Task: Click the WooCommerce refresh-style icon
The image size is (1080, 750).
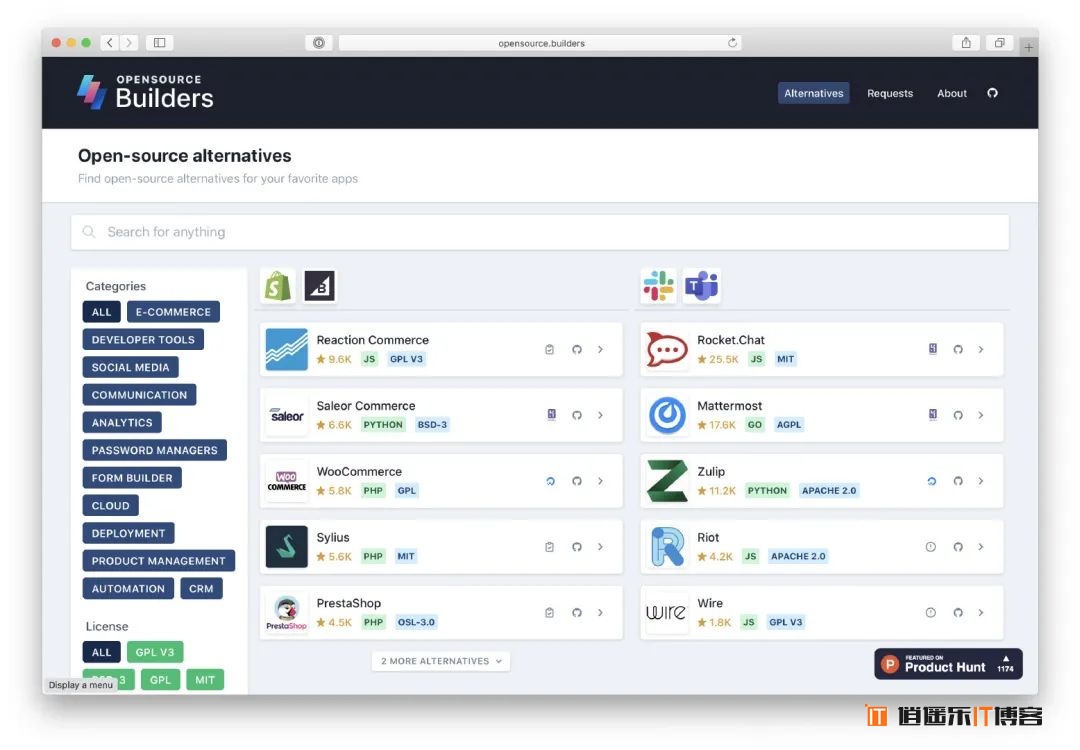Action: point(550,481)
